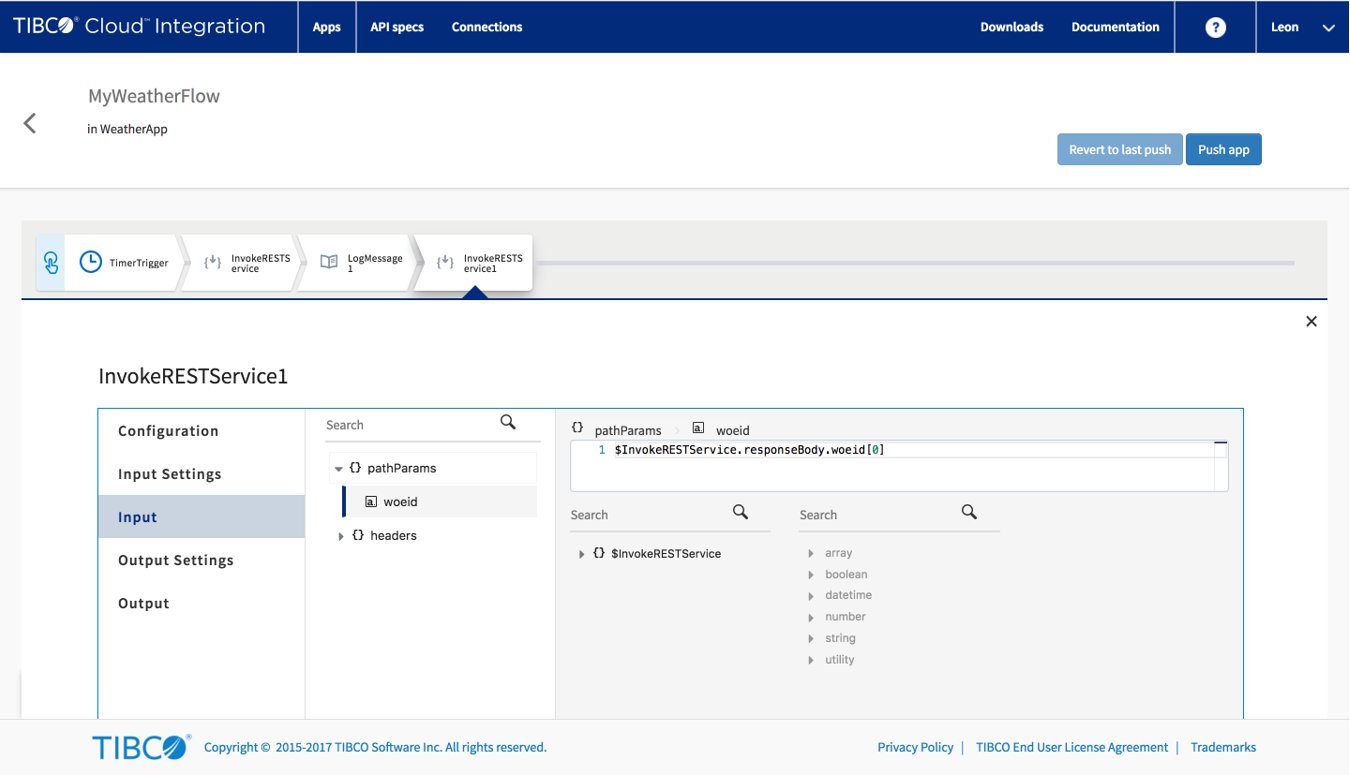Open the Leon user account dropdown
Screen dimensions: 1350x775
tap(1302, 28)
